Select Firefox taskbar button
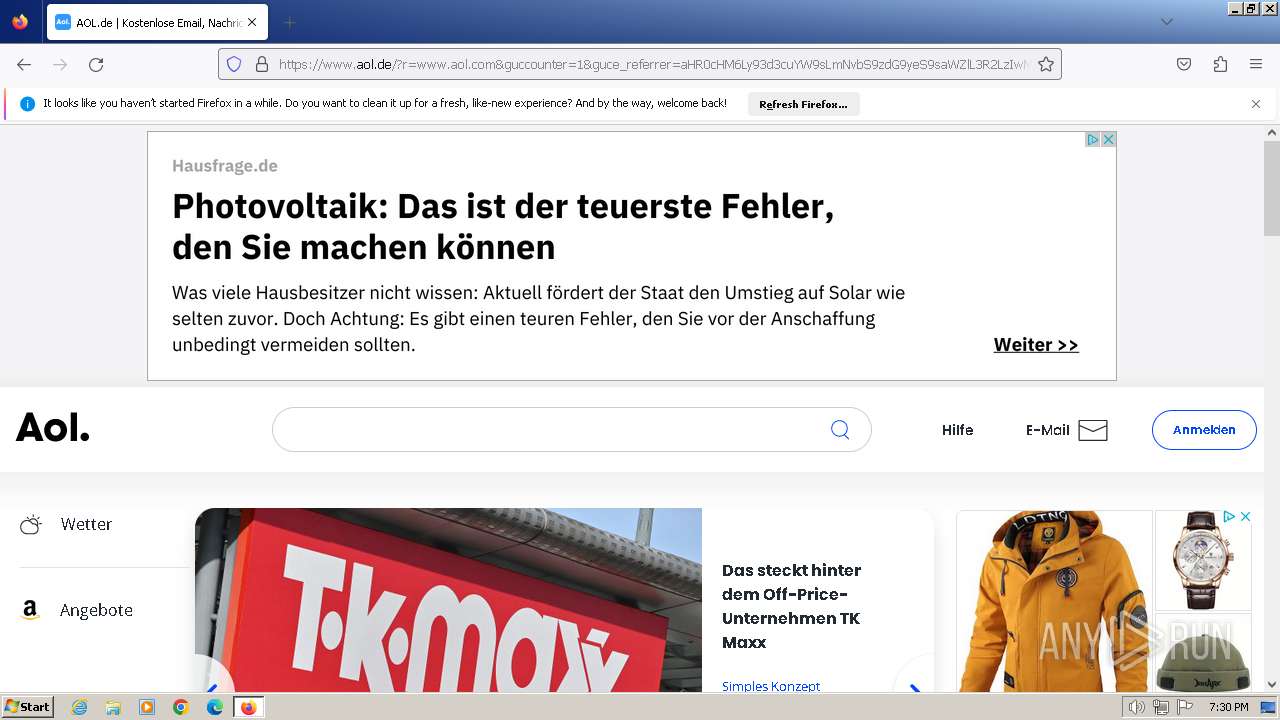The height and width of the screenshot is (720, 1280). point(248,707)
